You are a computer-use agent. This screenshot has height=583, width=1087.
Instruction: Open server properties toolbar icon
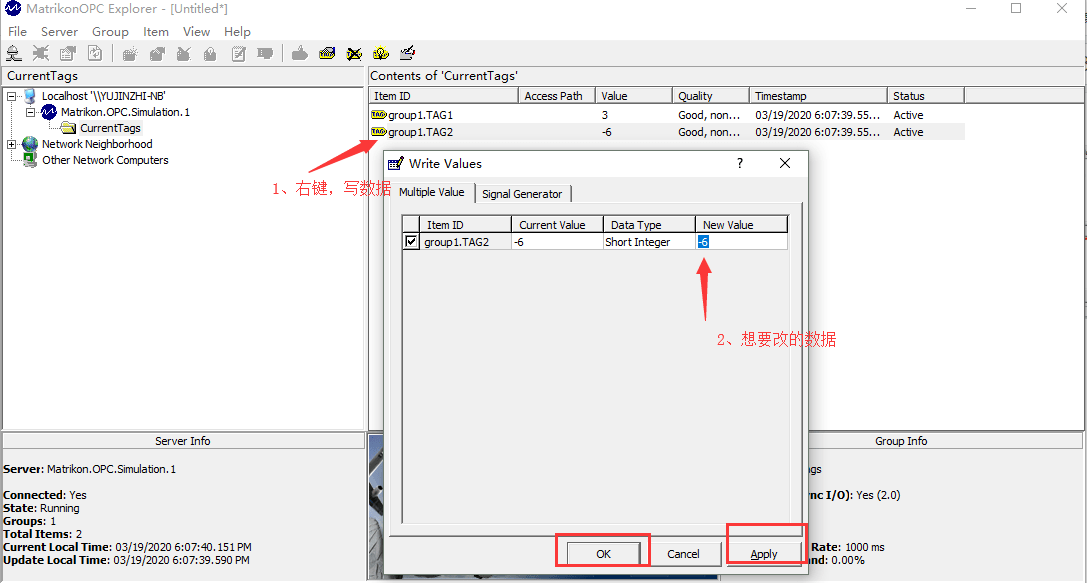68,53
